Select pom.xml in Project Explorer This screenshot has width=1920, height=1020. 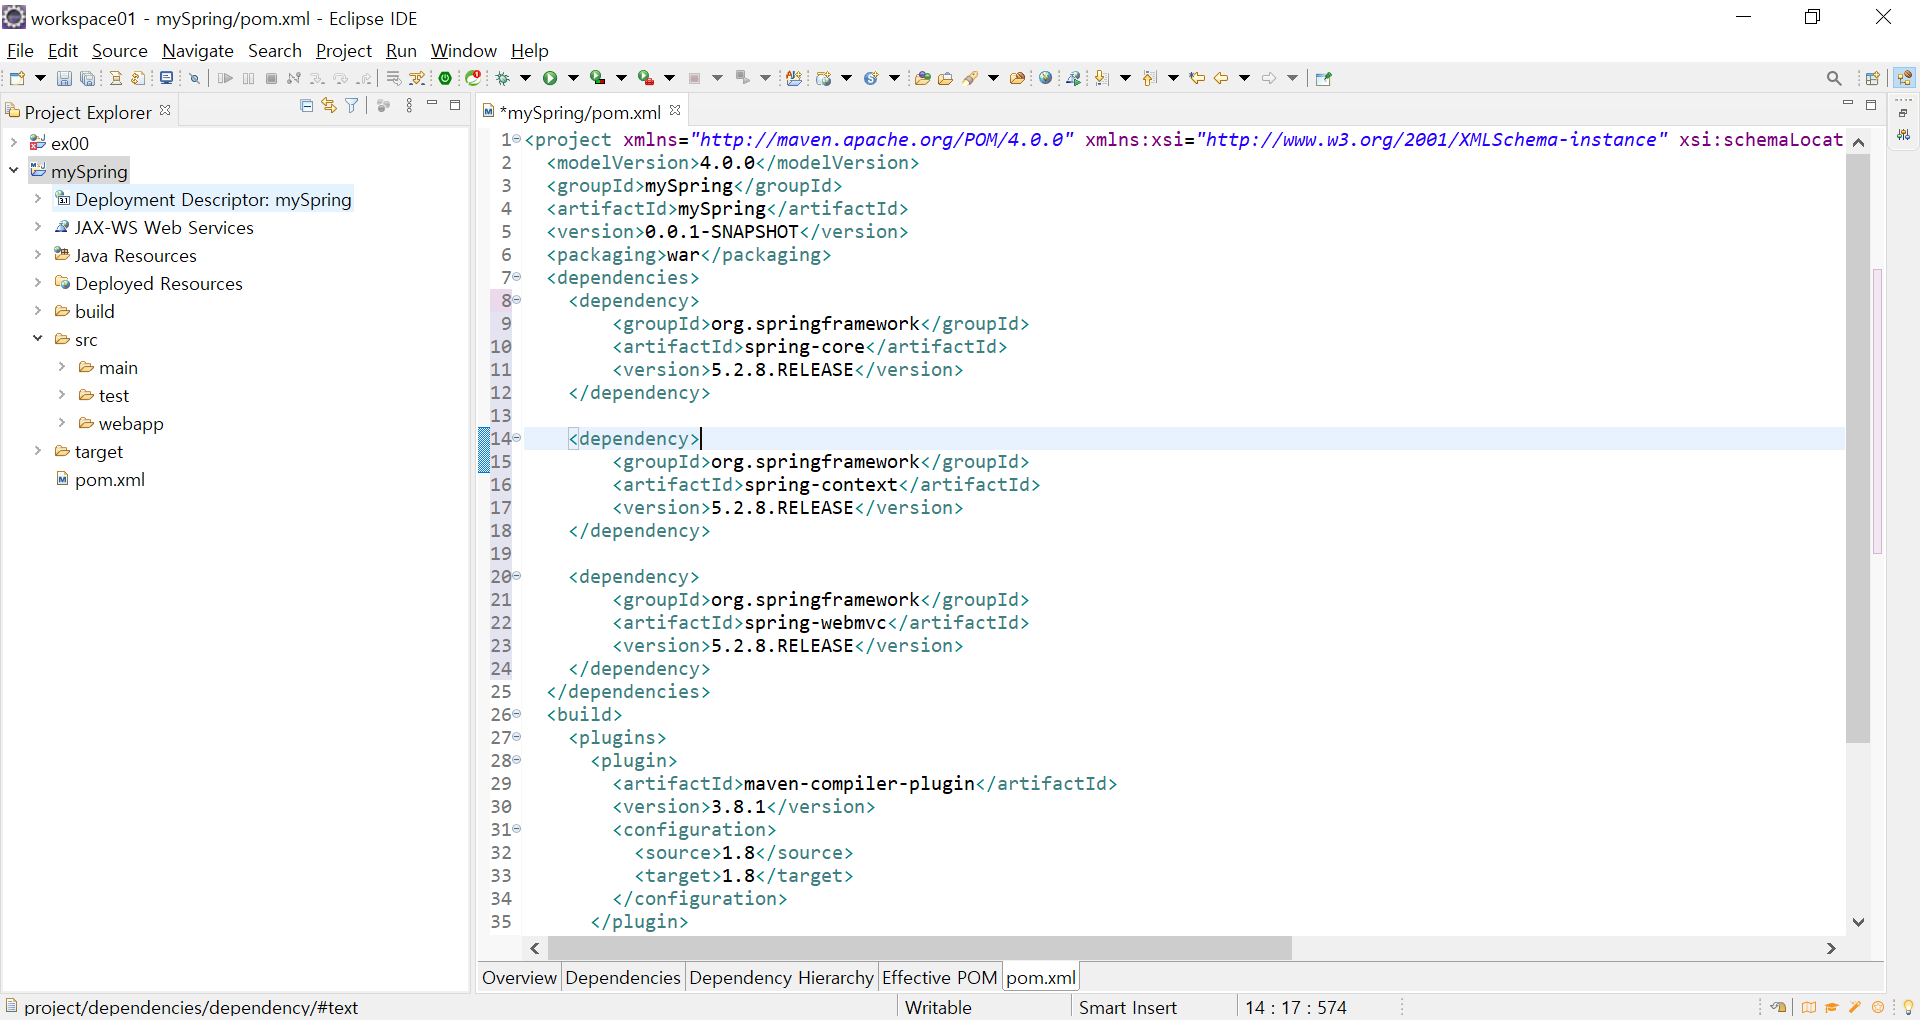point(109,479)
